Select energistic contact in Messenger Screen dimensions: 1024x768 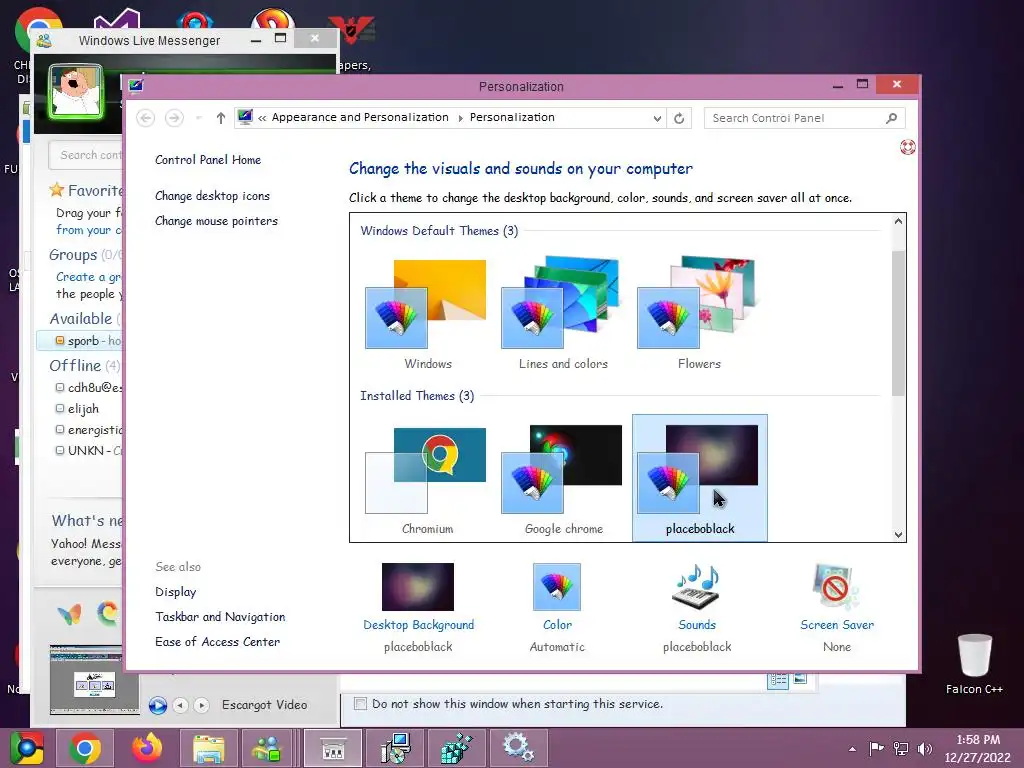tap(88, 430)
